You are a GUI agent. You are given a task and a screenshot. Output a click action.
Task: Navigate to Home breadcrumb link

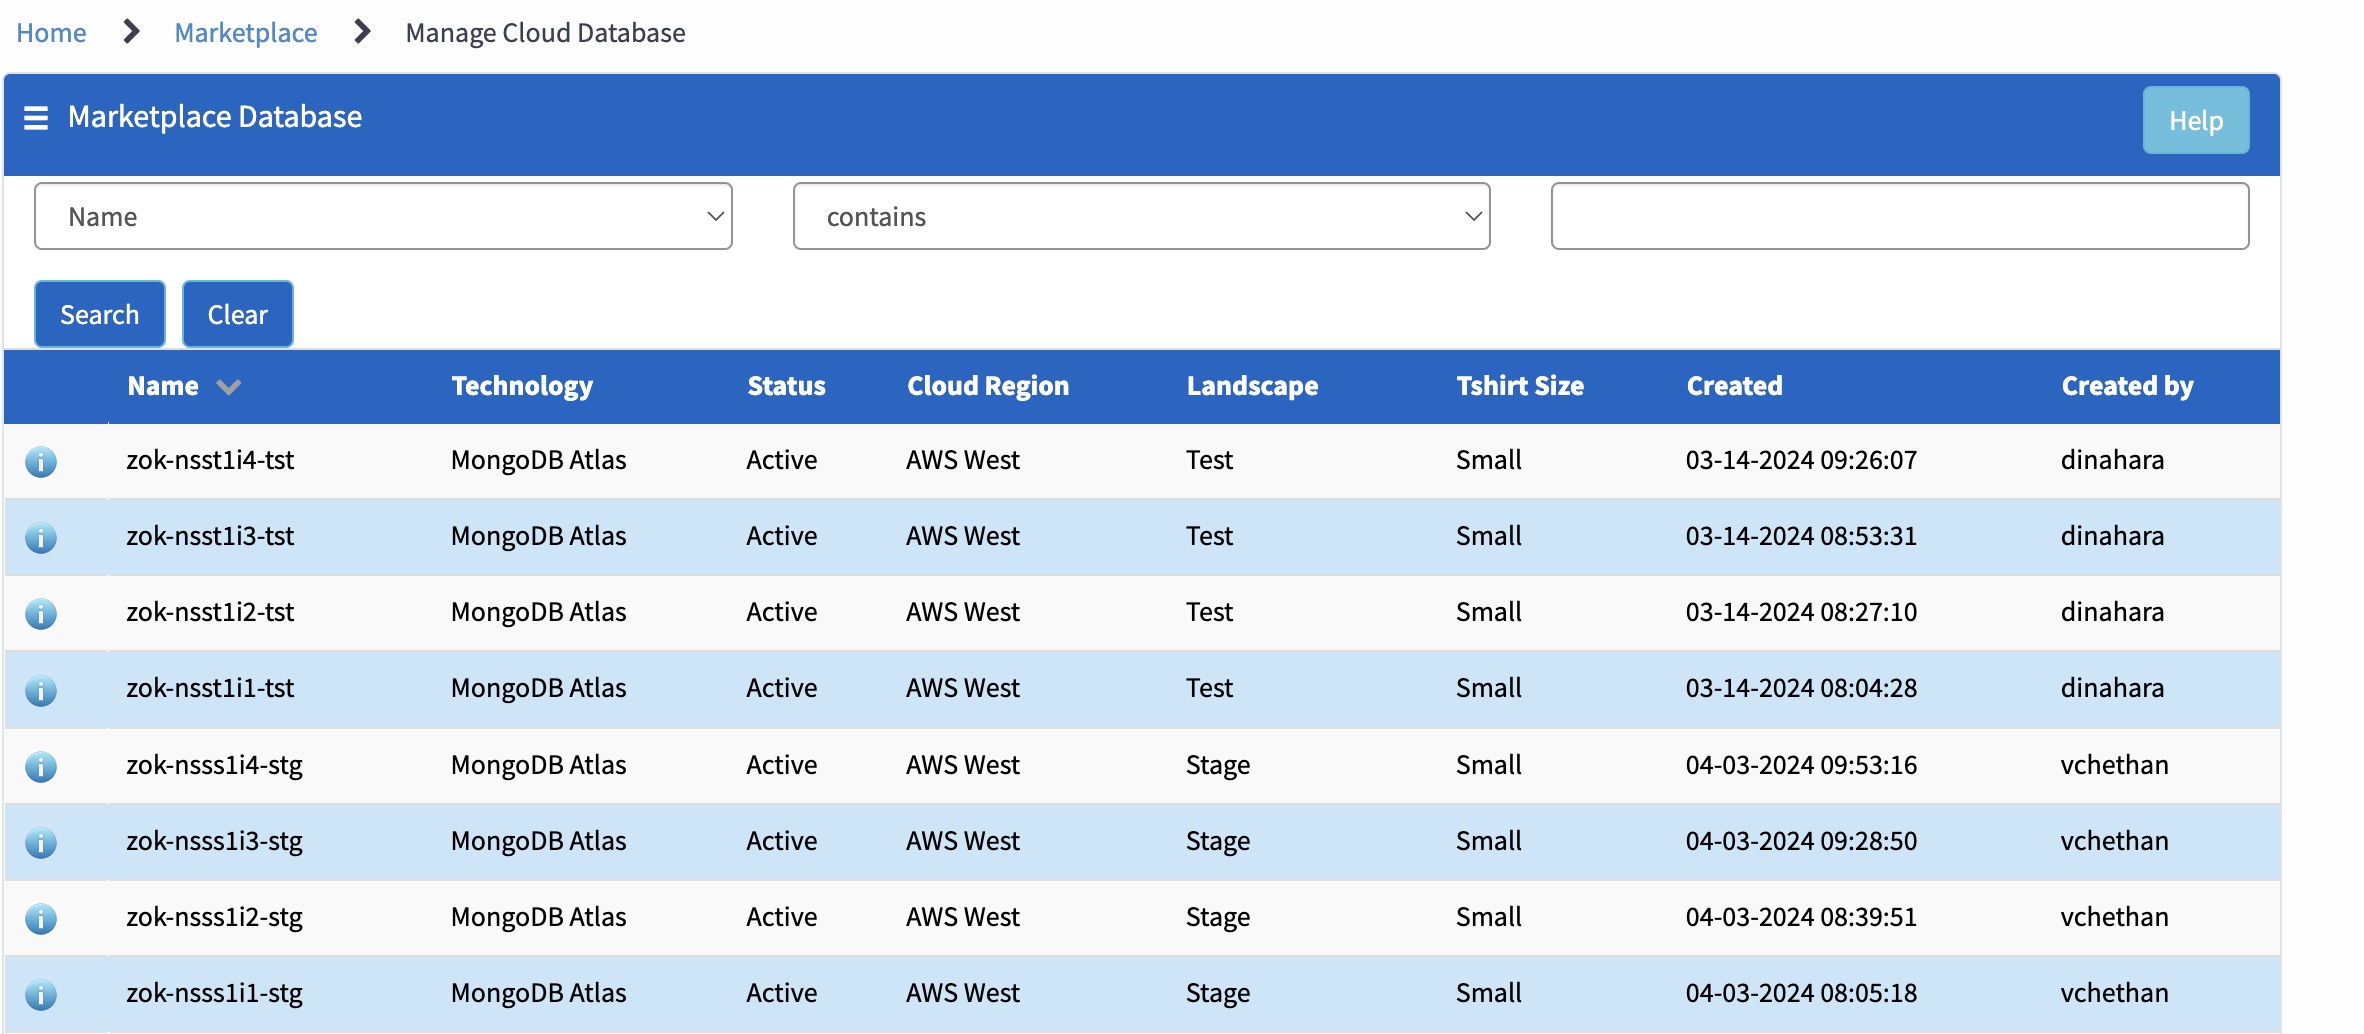pos(51,32)
